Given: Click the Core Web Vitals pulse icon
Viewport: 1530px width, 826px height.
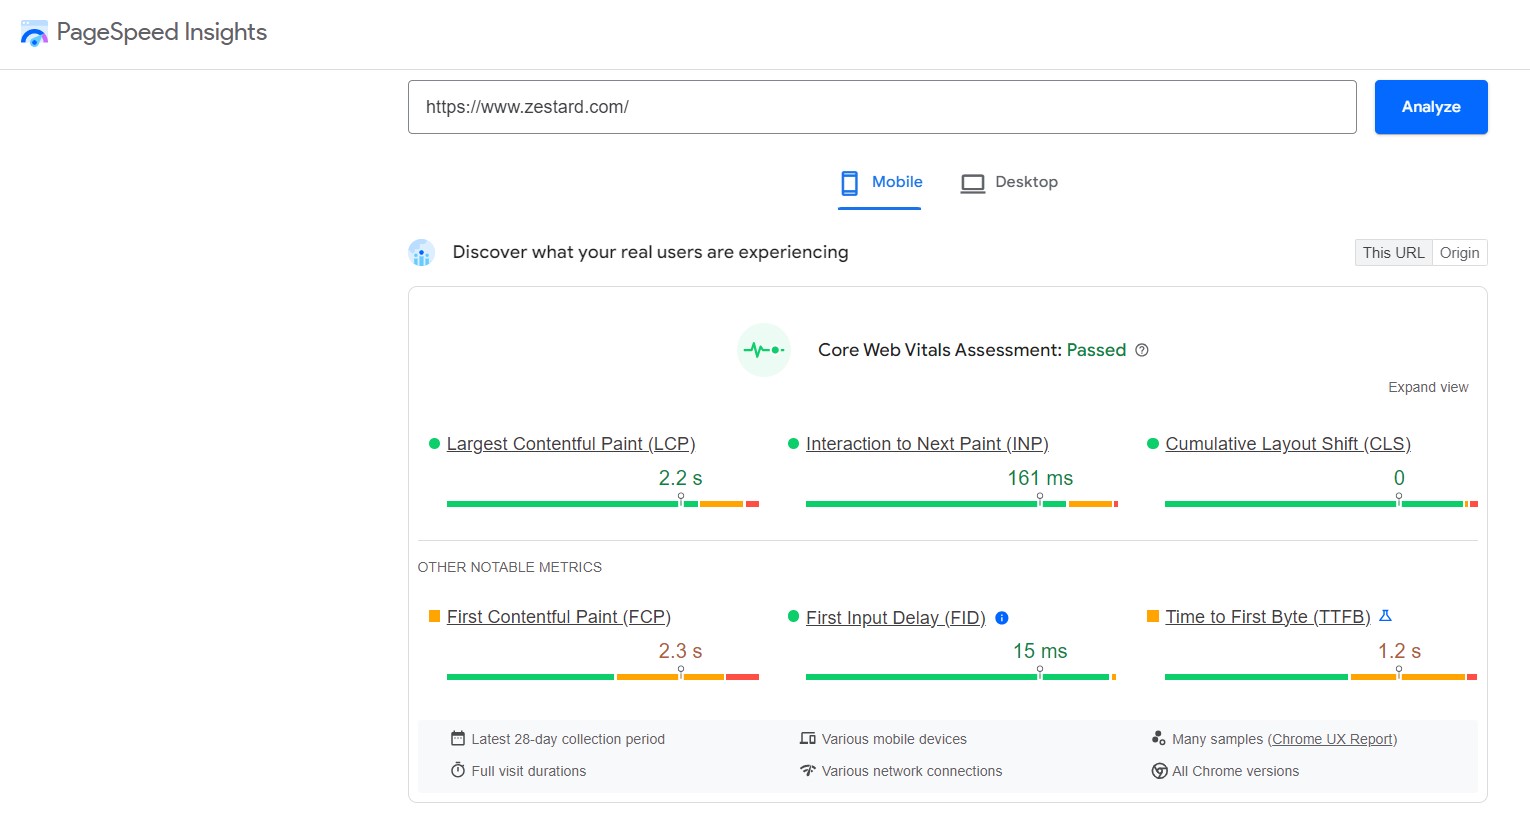Looking at the screenshot, I should 764,350.
